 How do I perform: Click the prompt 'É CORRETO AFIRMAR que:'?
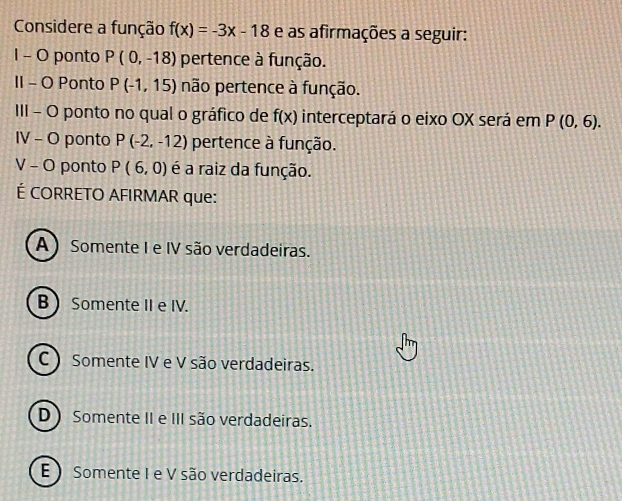coord(117,195)
